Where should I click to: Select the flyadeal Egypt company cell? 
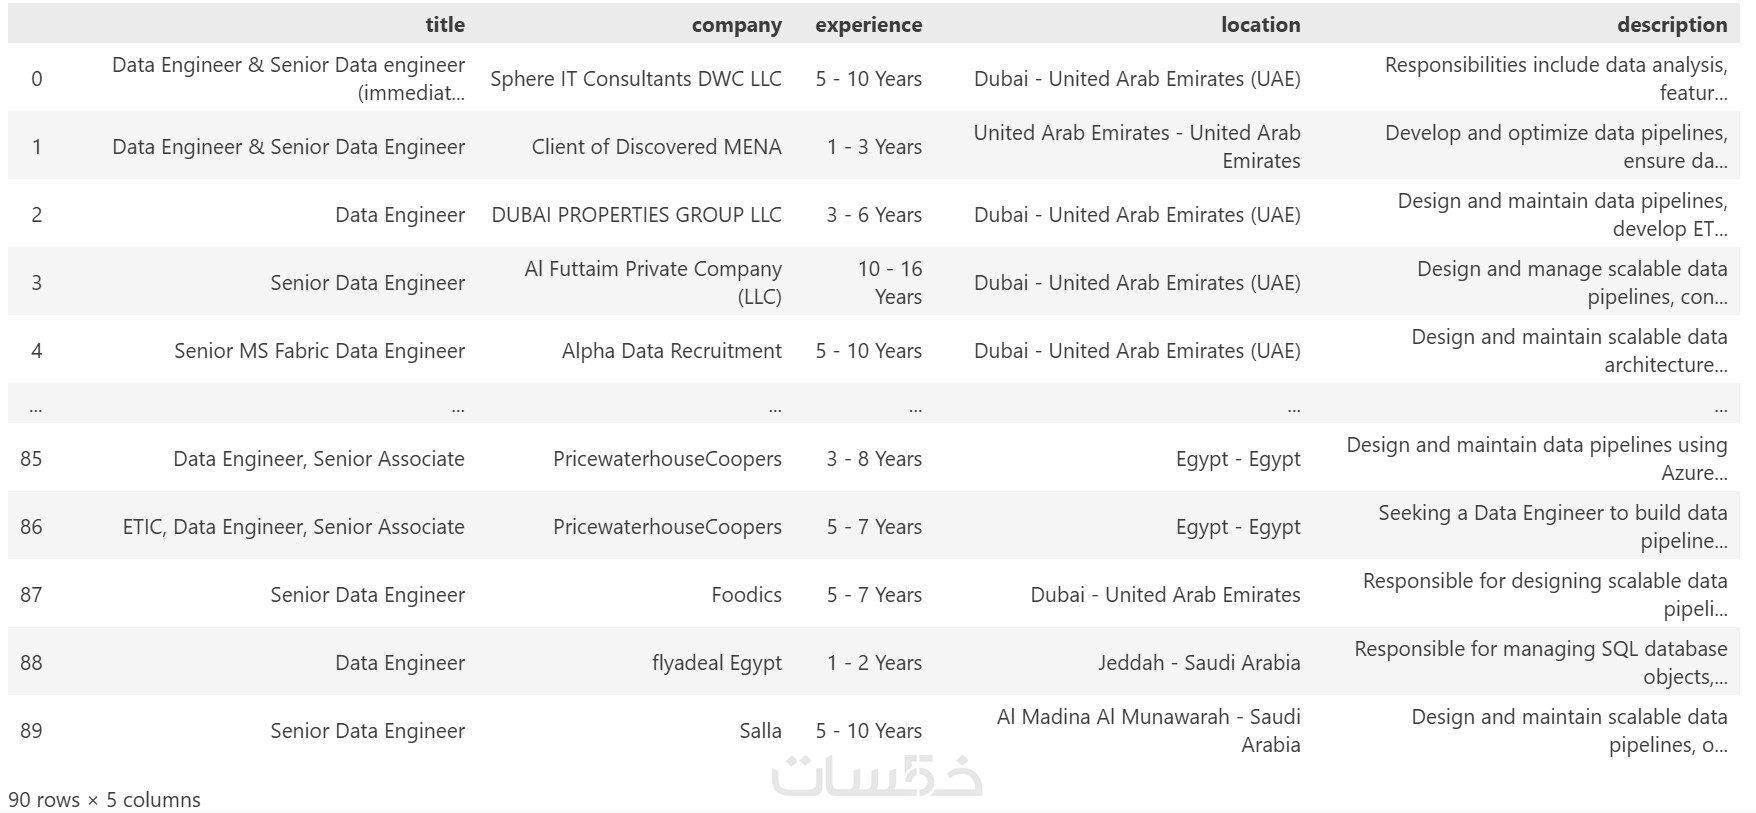pyautogui.click(x=716, y=663)
